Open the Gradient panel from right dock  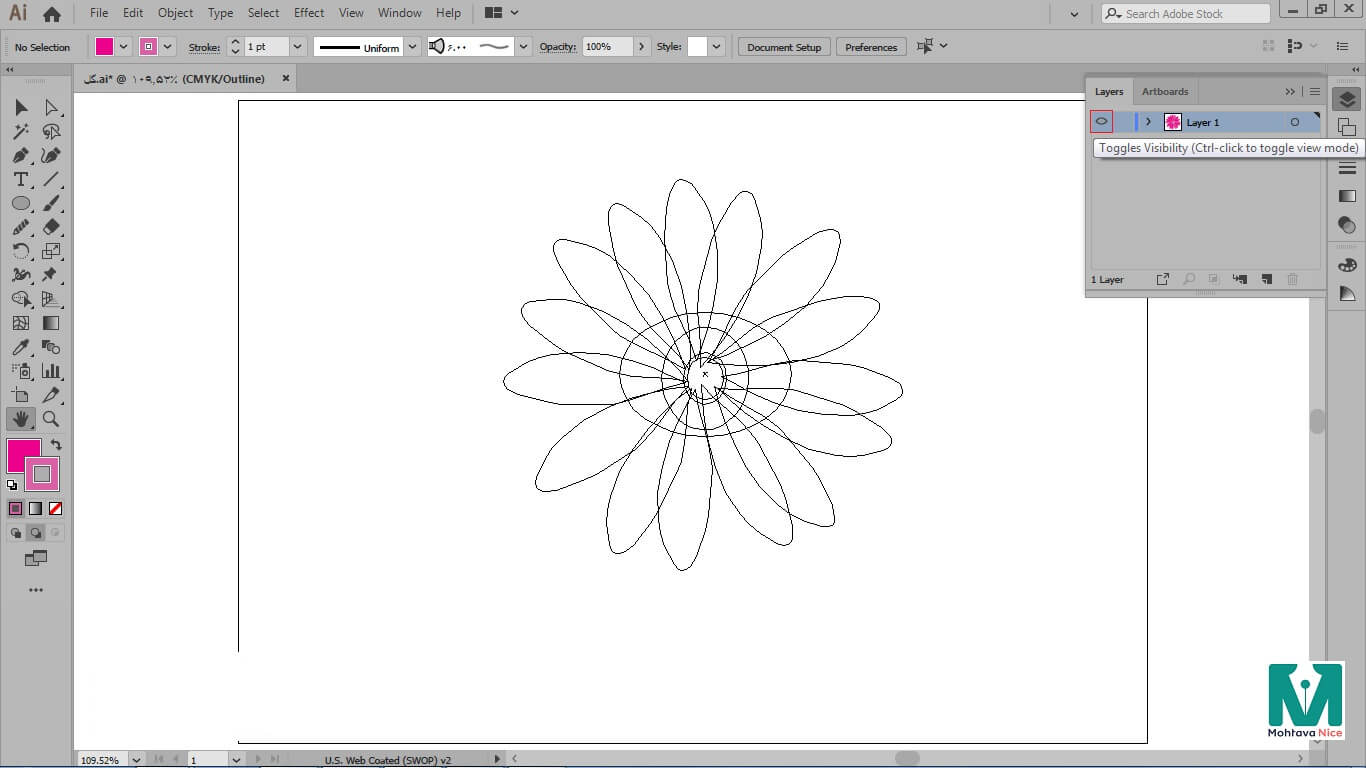point(1347,196)
